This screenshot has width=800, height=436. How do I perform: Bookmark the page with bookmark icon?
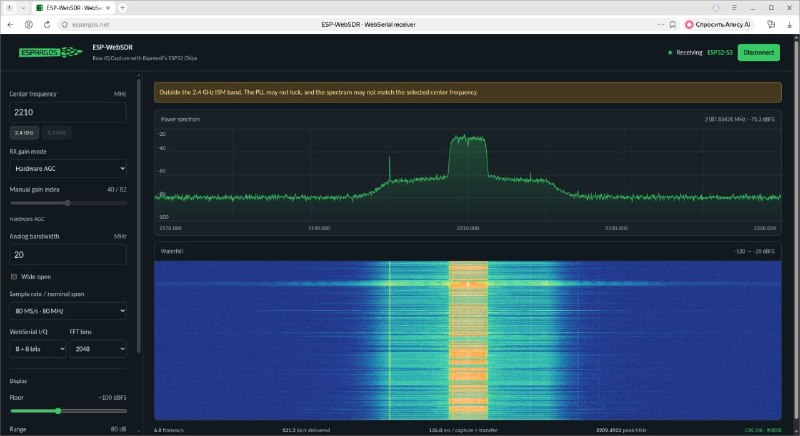coord(672,24)
